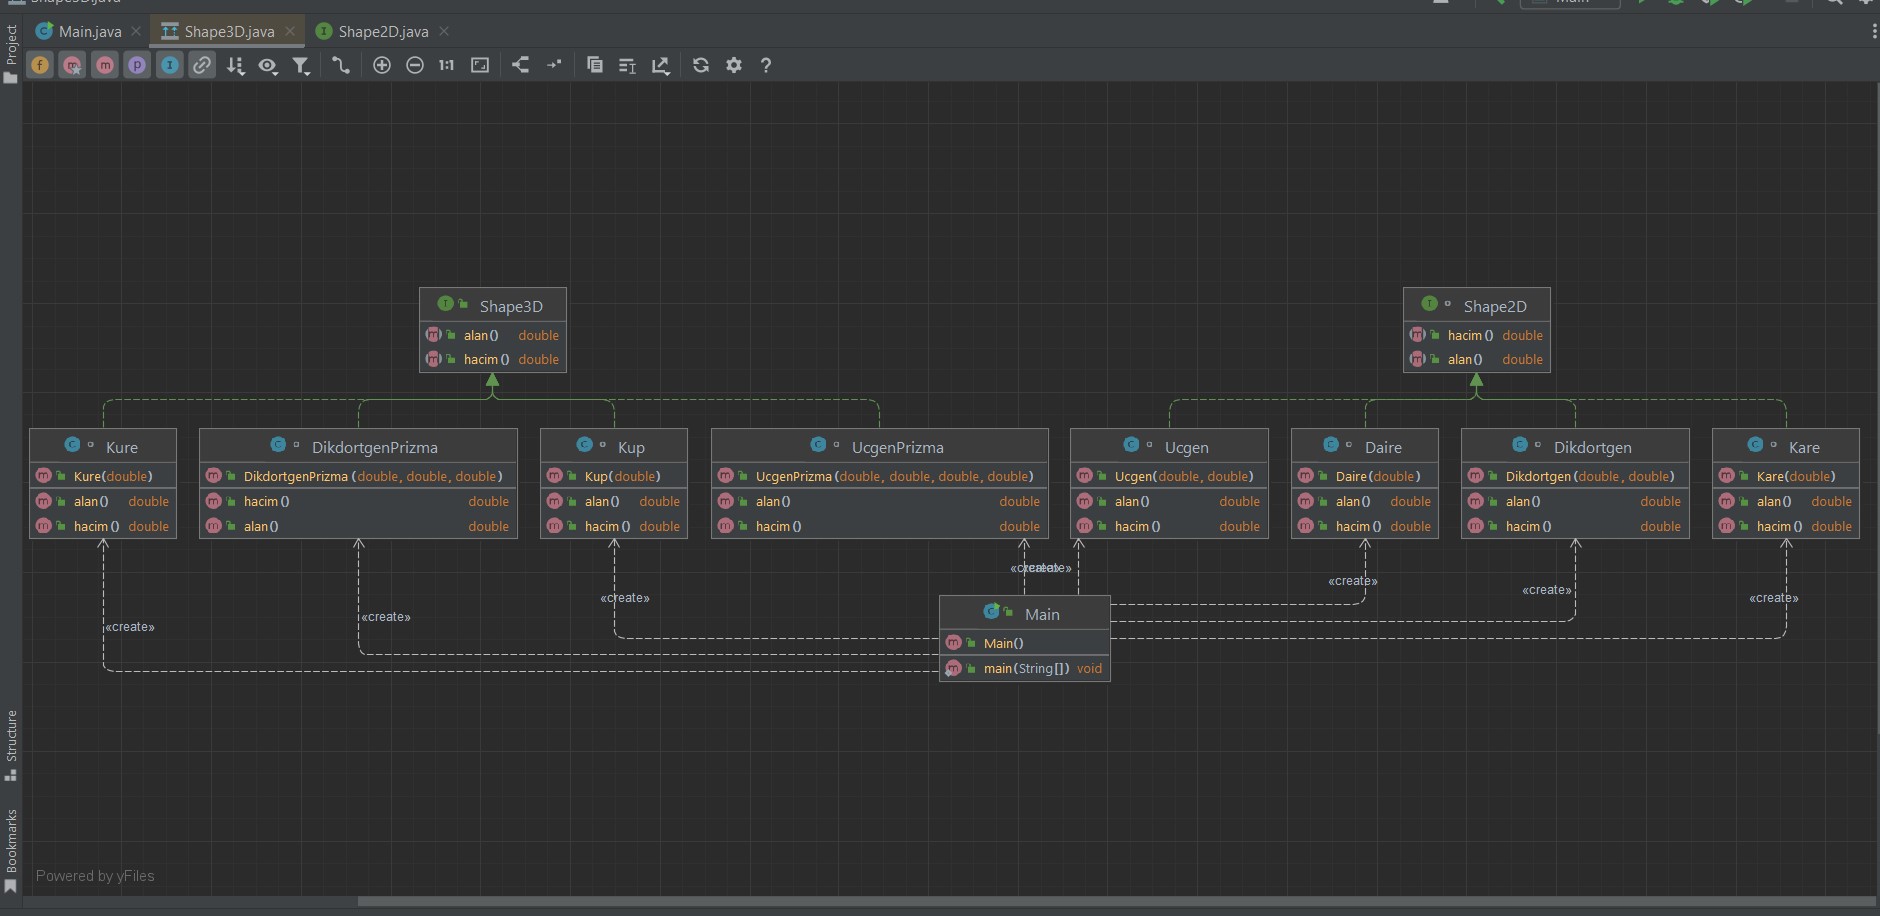1880x916 pixels.
Task: Open the Project tool window
Action: [11, 54]
